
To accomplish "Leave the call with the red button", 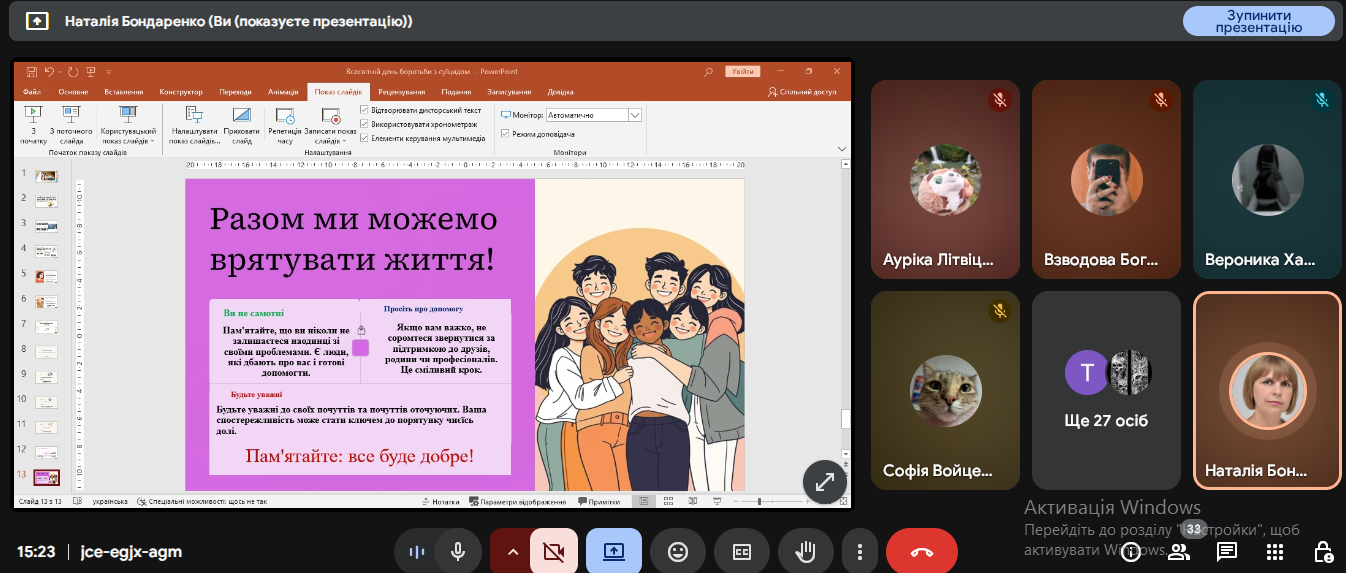I will coord(921,551).
